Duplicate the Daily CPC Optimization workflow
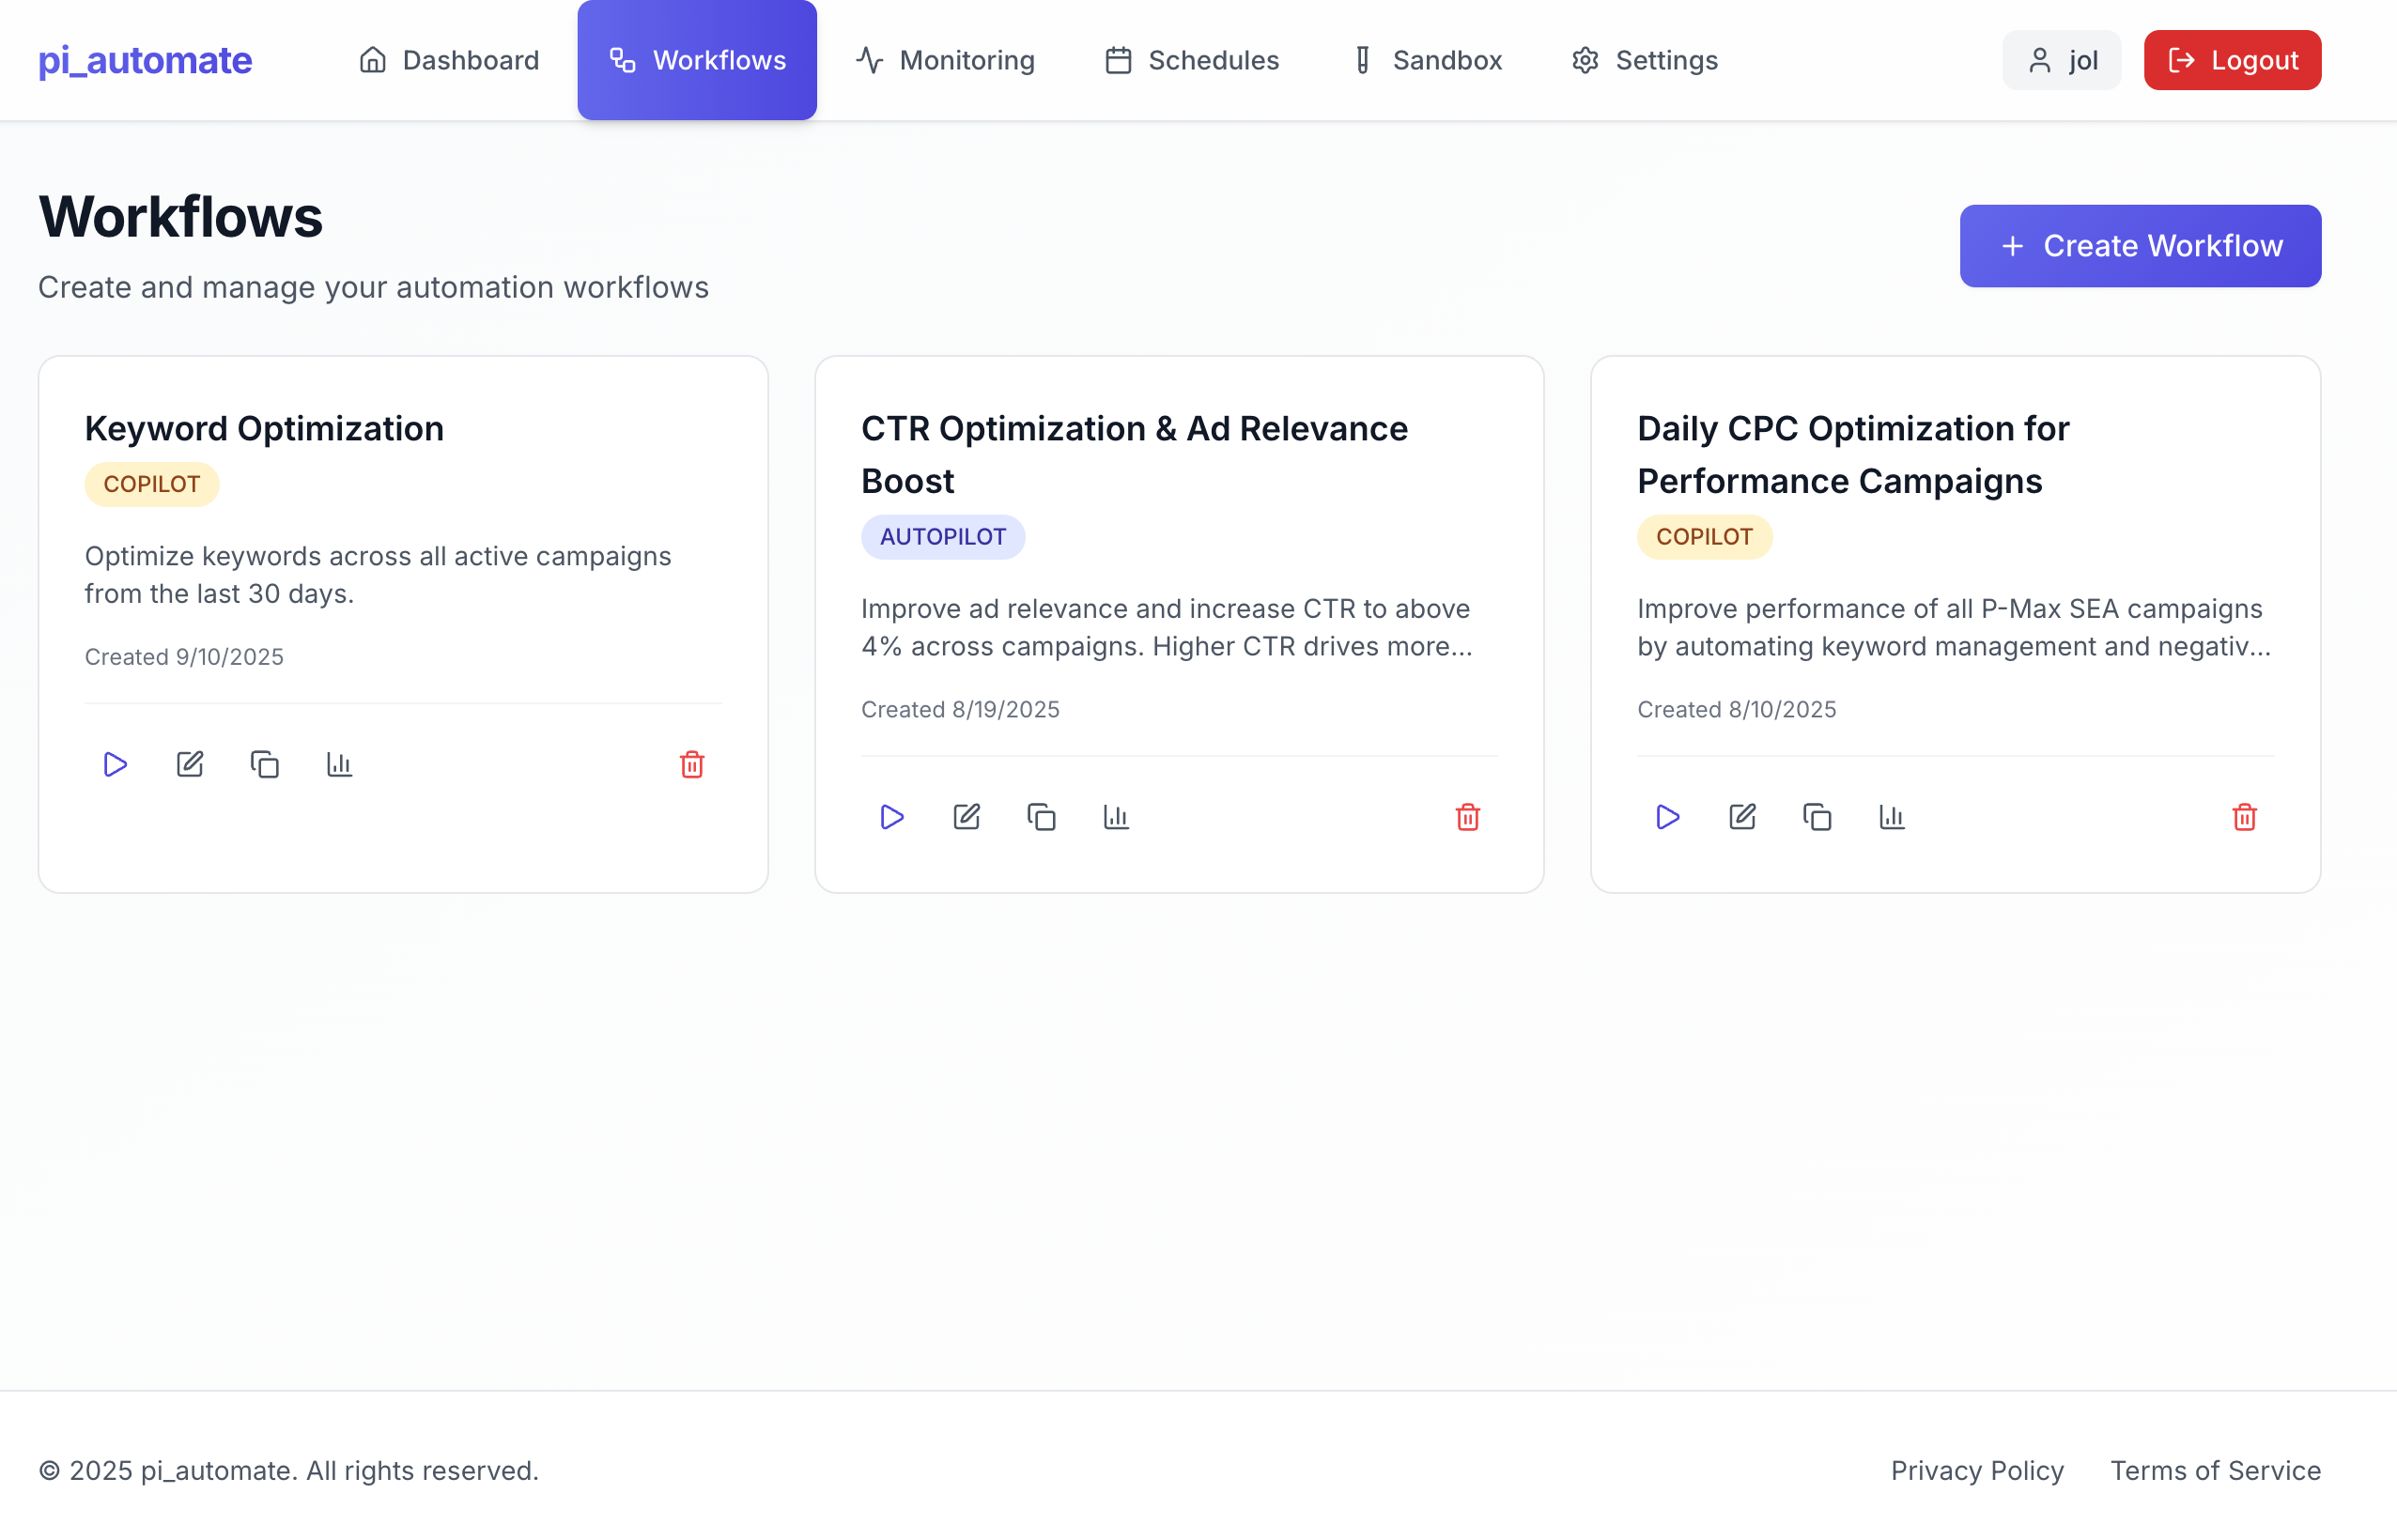This screenshot has height=1540, width=2397. (1817, 817)
